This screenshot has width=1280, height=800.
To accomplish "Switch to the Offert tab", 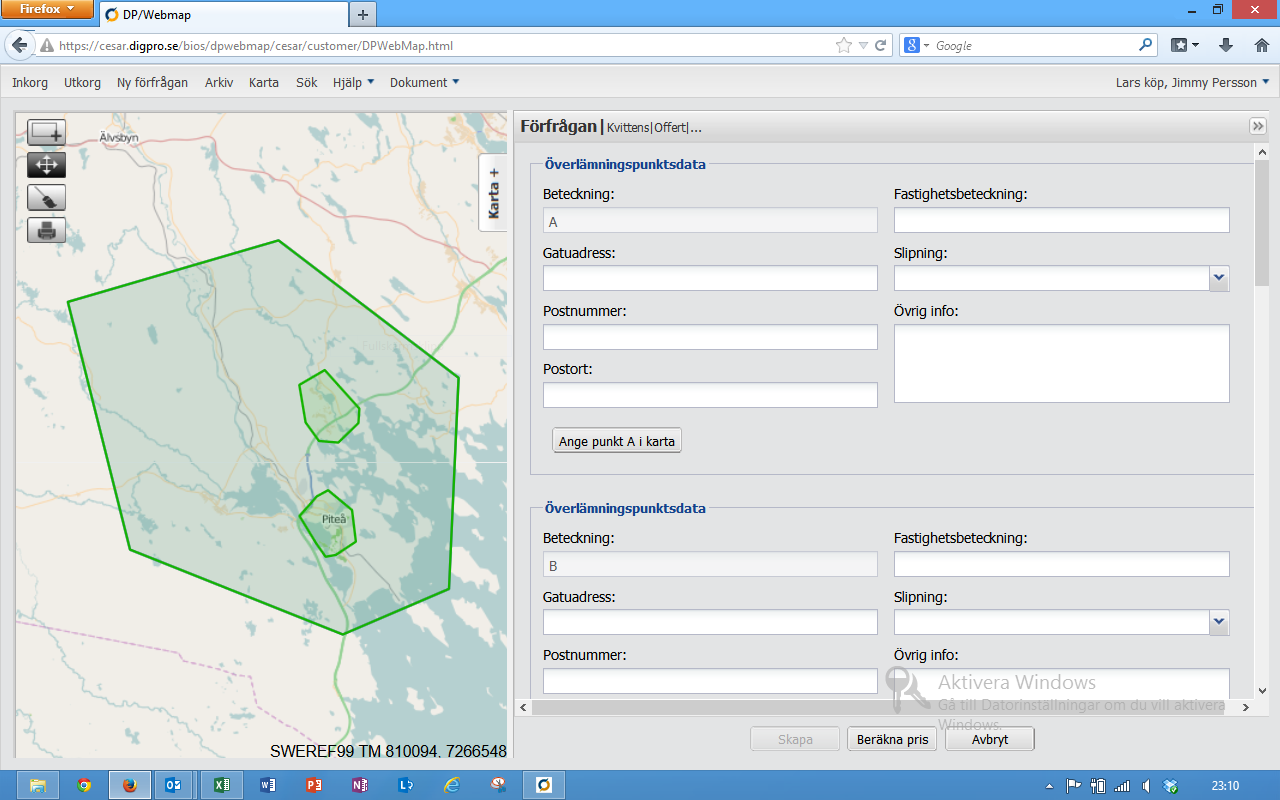I will point(670,127).
